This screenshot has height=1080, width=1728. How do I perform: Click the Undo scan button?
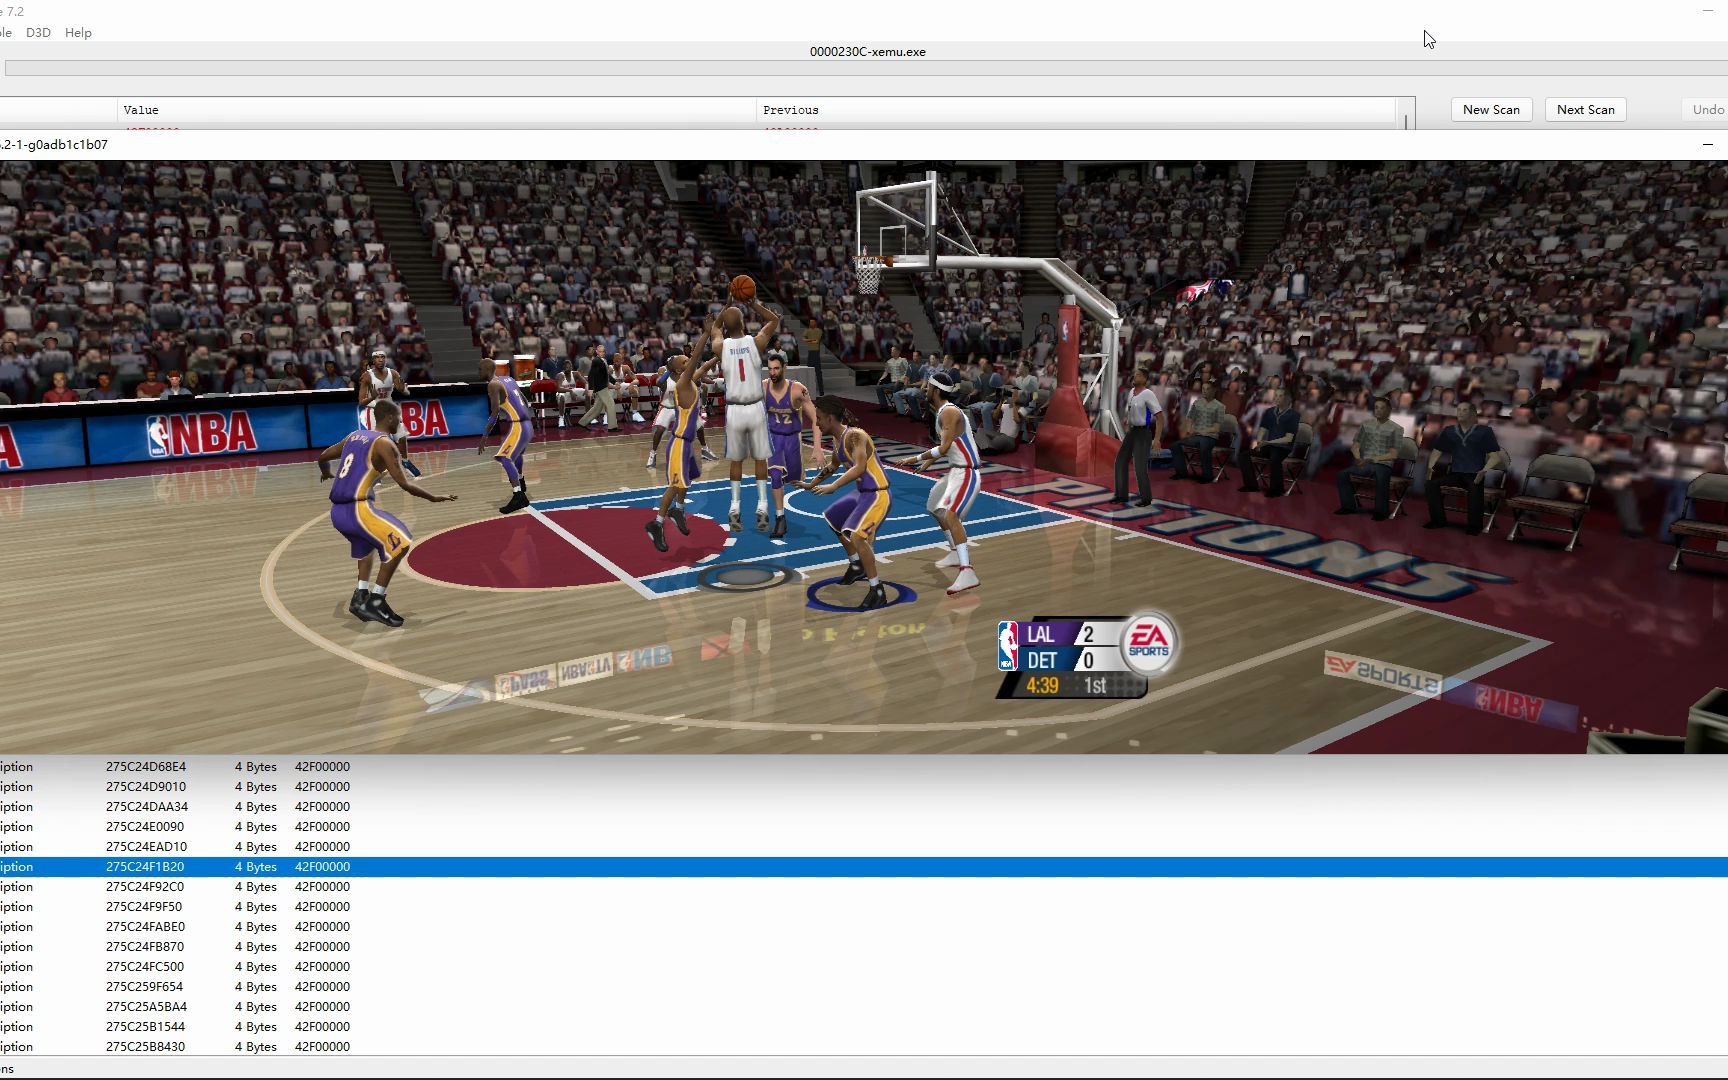1706,109
